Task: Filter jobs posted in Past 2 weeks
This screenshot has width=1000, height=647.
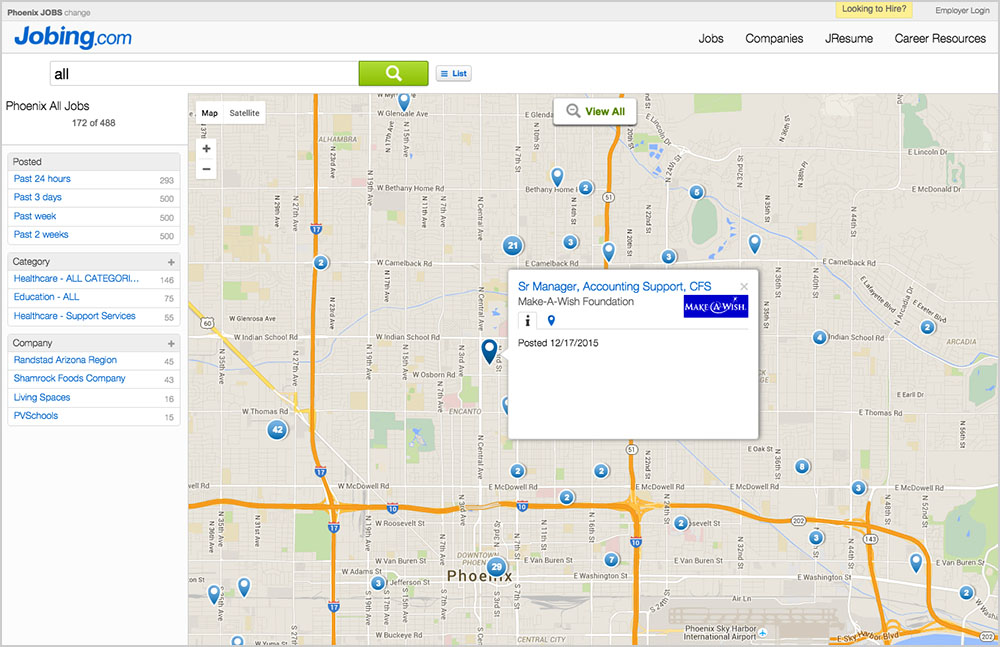Action: click(41, 234)
